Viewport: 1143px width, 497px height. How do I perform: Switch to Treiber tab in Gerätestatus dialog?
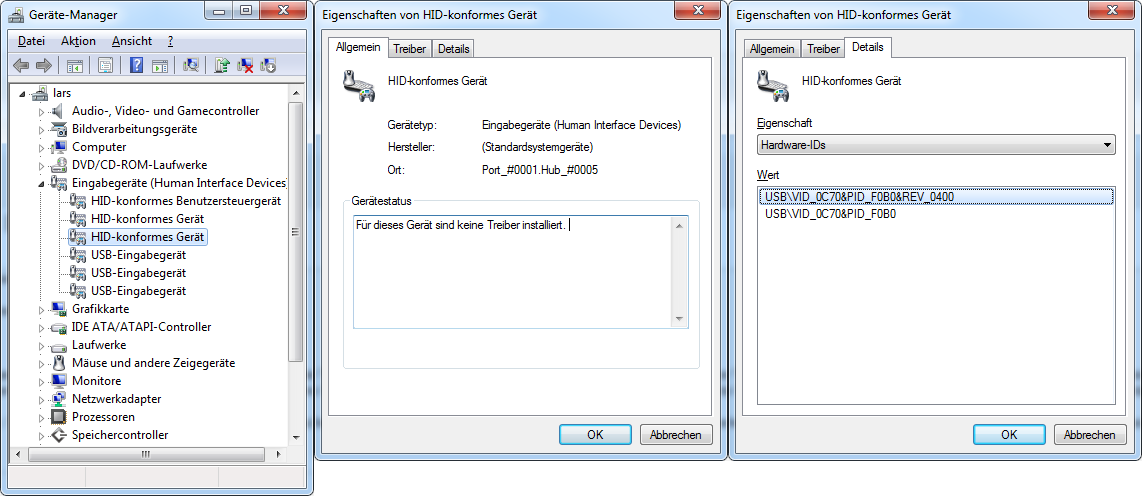[410, 49]
